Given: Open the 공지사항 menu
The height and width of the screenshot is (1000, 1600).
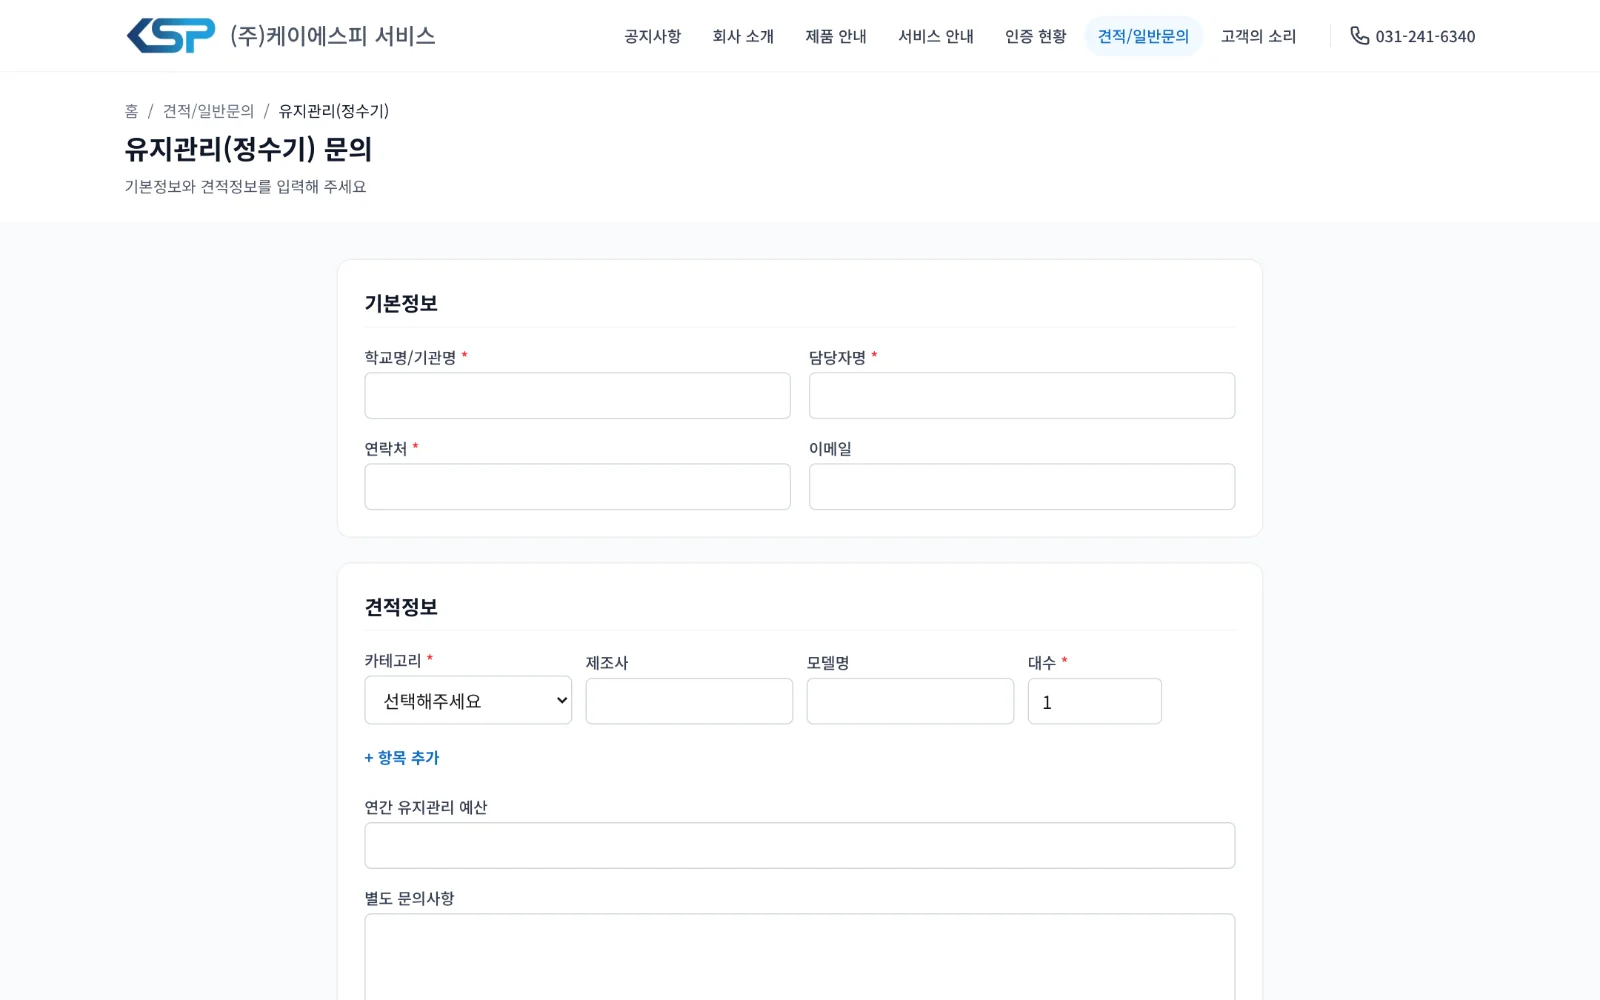Looking at the screenshot, I should click(652, 36).
